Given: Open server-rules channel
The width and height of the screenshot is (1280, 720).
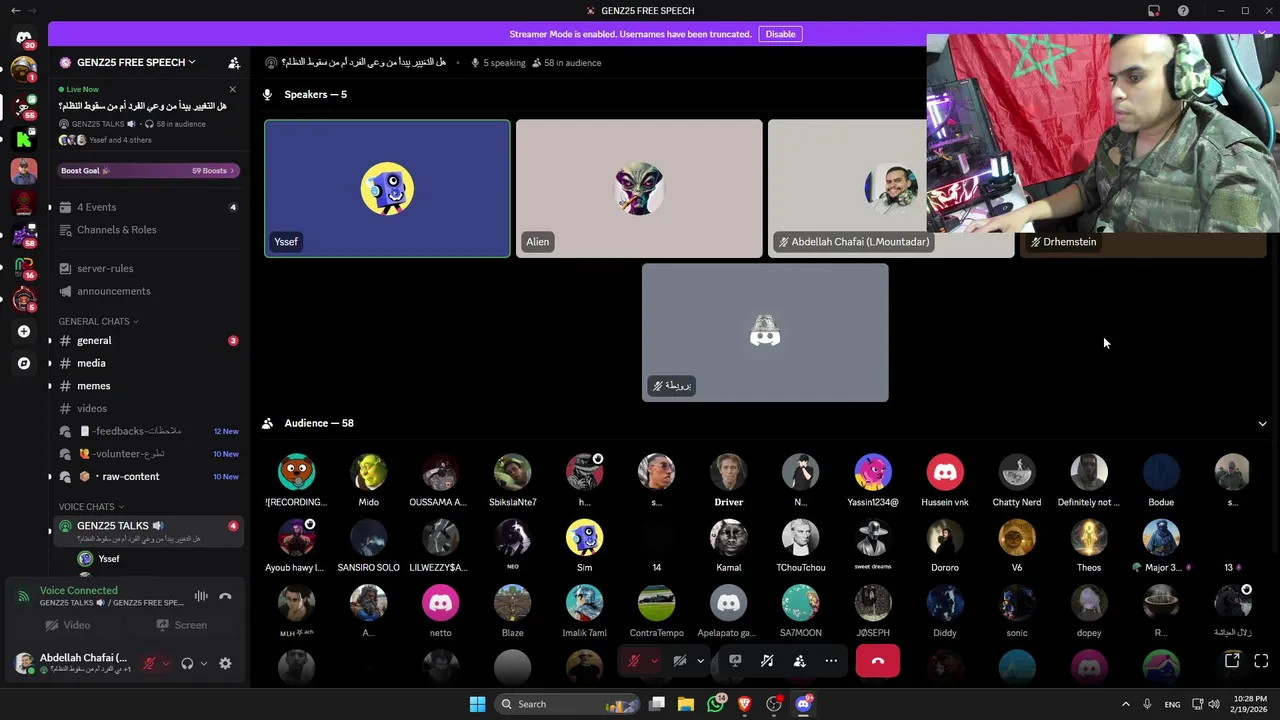Looking at the screenshot, I should [x=148, y=268].
